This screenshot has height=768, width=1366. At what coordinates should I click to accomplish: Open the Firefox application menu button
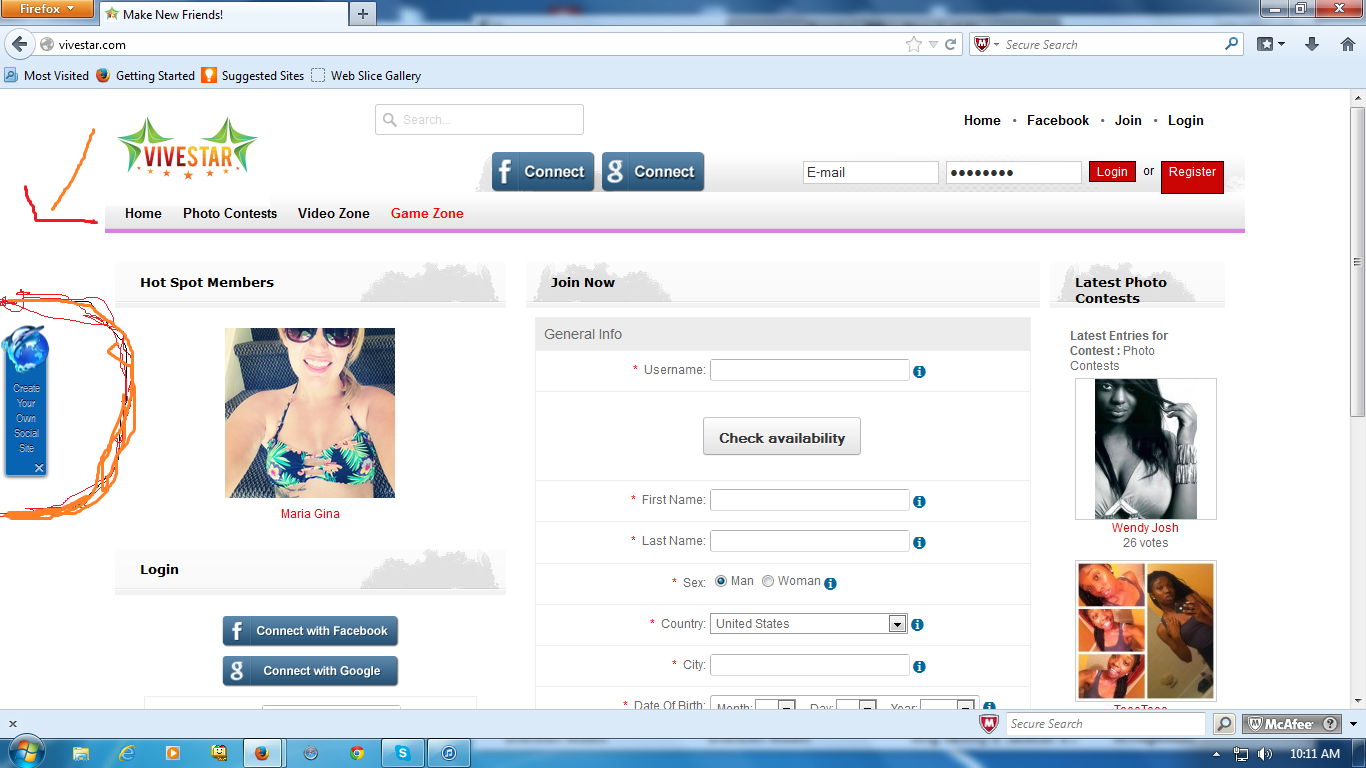[48, 9]
